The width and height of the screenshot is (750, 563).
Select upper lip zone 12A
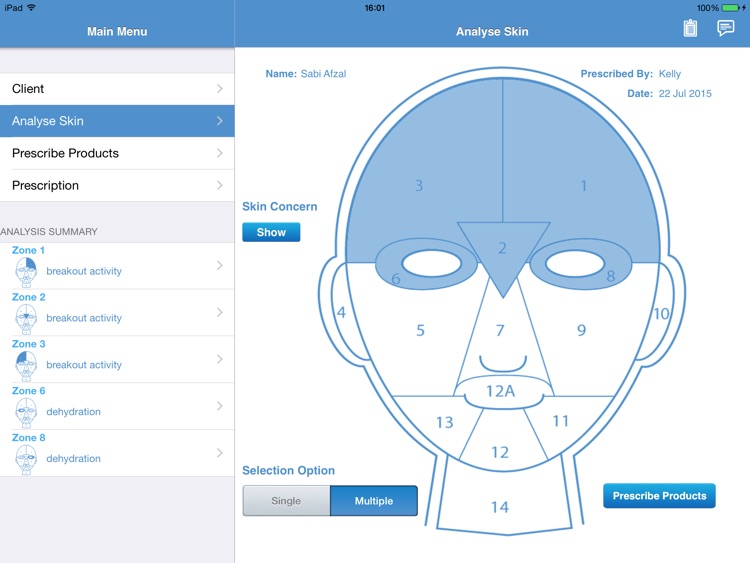500,391
